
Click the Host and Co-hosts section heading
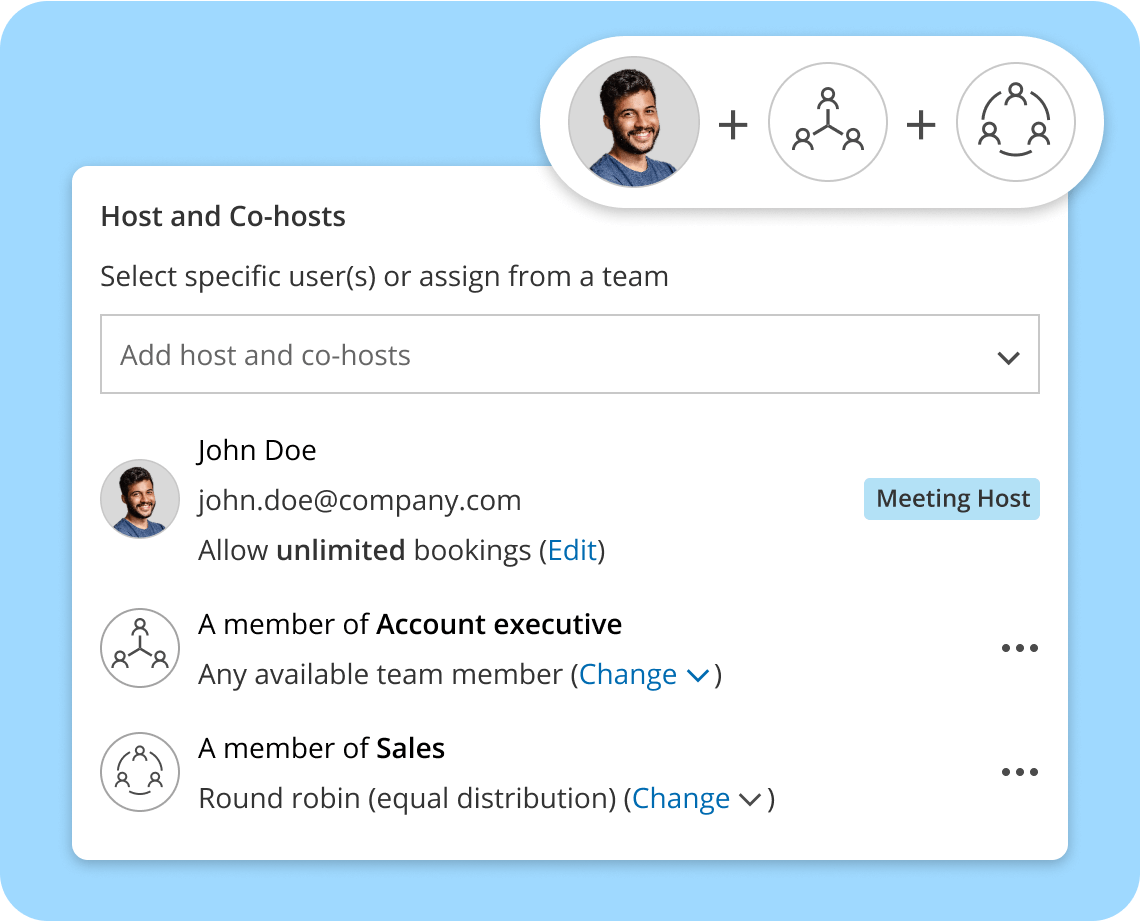[222, 216]
